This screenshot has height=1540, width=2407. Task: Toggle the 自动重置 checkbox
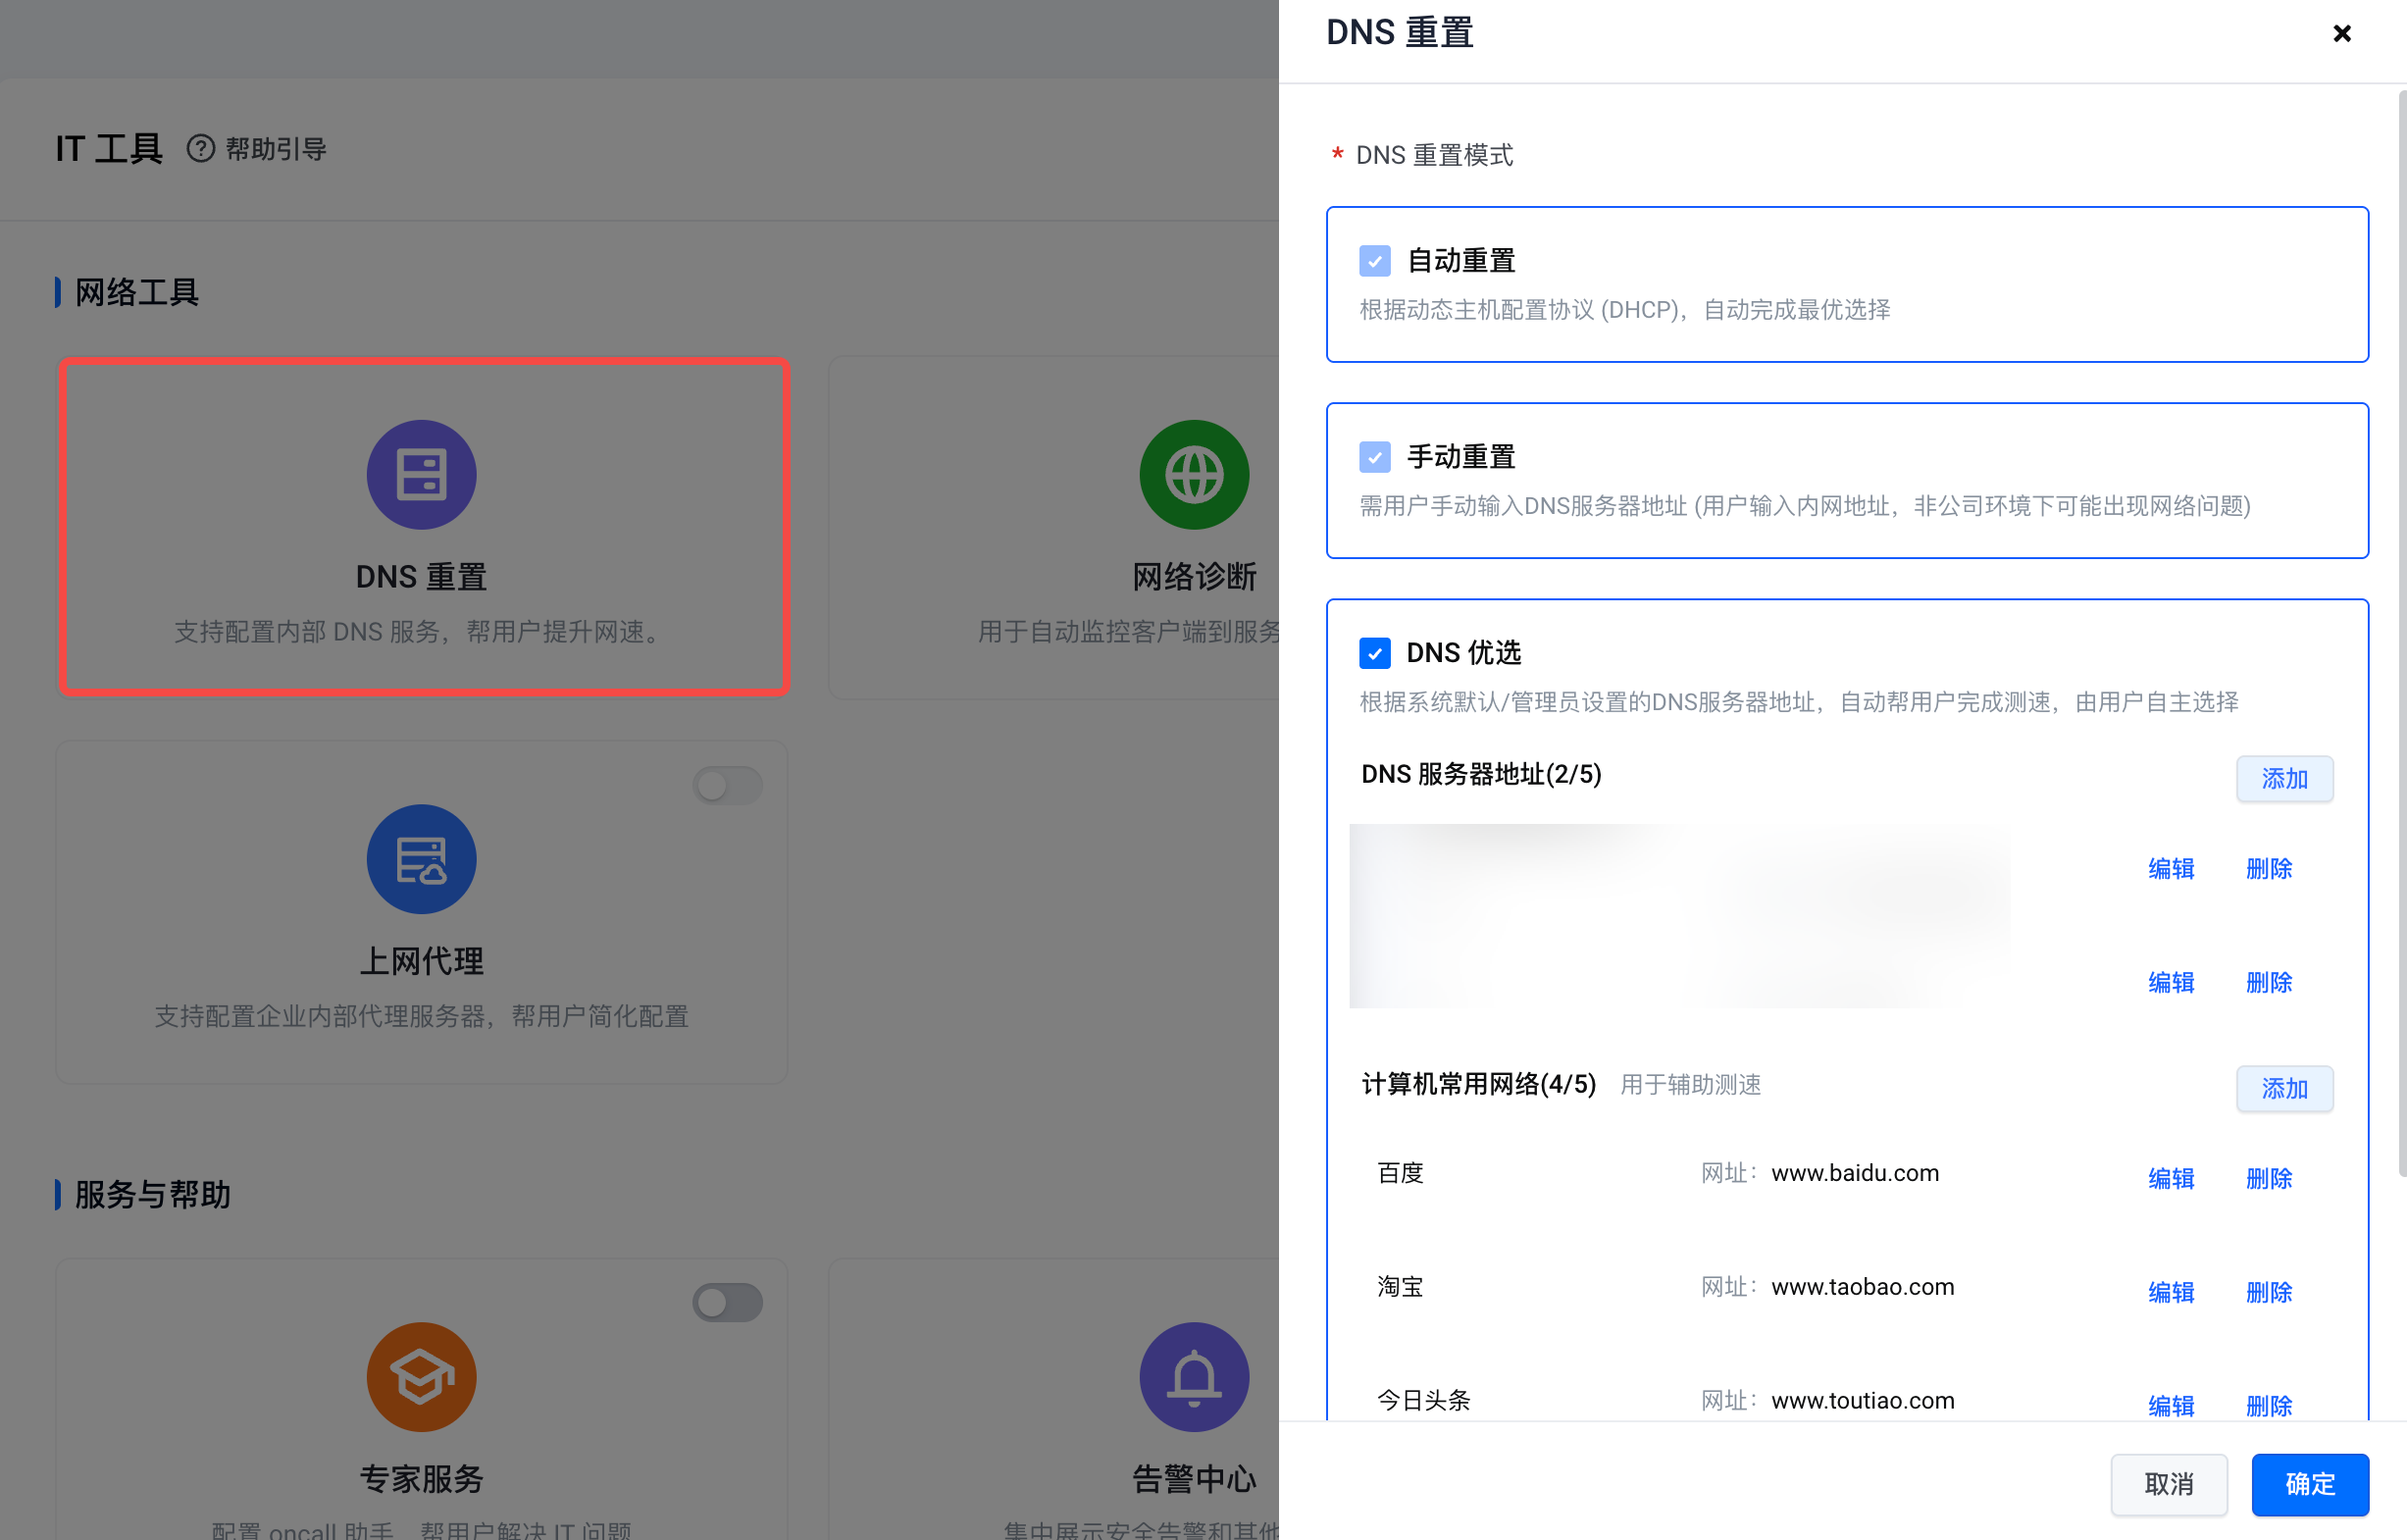(x=1375, y=261)
